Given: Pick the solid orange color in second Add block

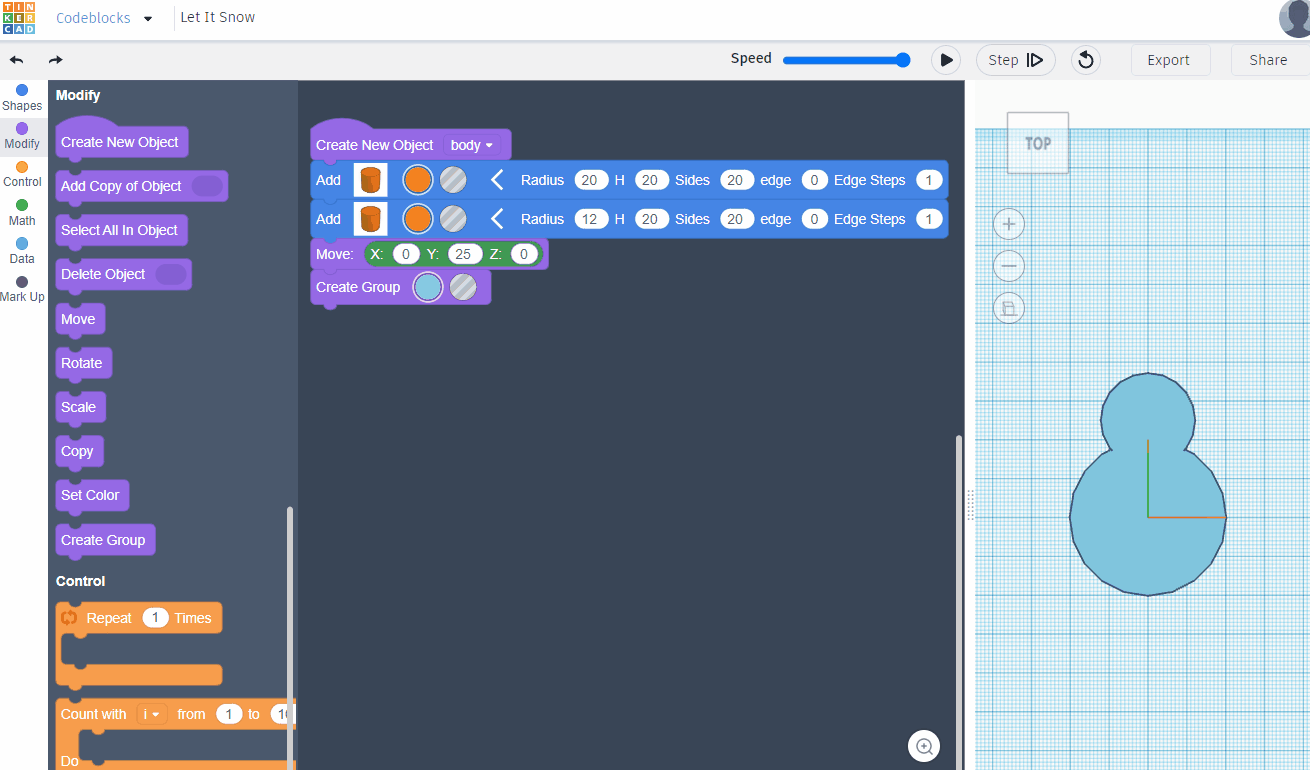Looking at the screenshot, I should (417, 219).
